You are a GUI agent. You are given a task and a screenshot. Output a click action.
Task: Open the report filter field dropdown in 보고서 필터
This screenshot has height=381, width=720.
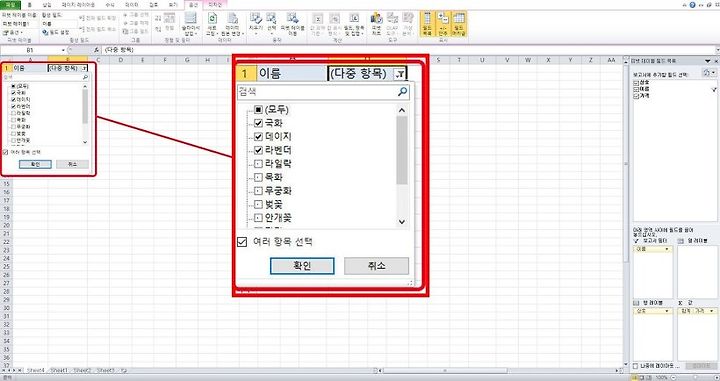coord(667,249)
